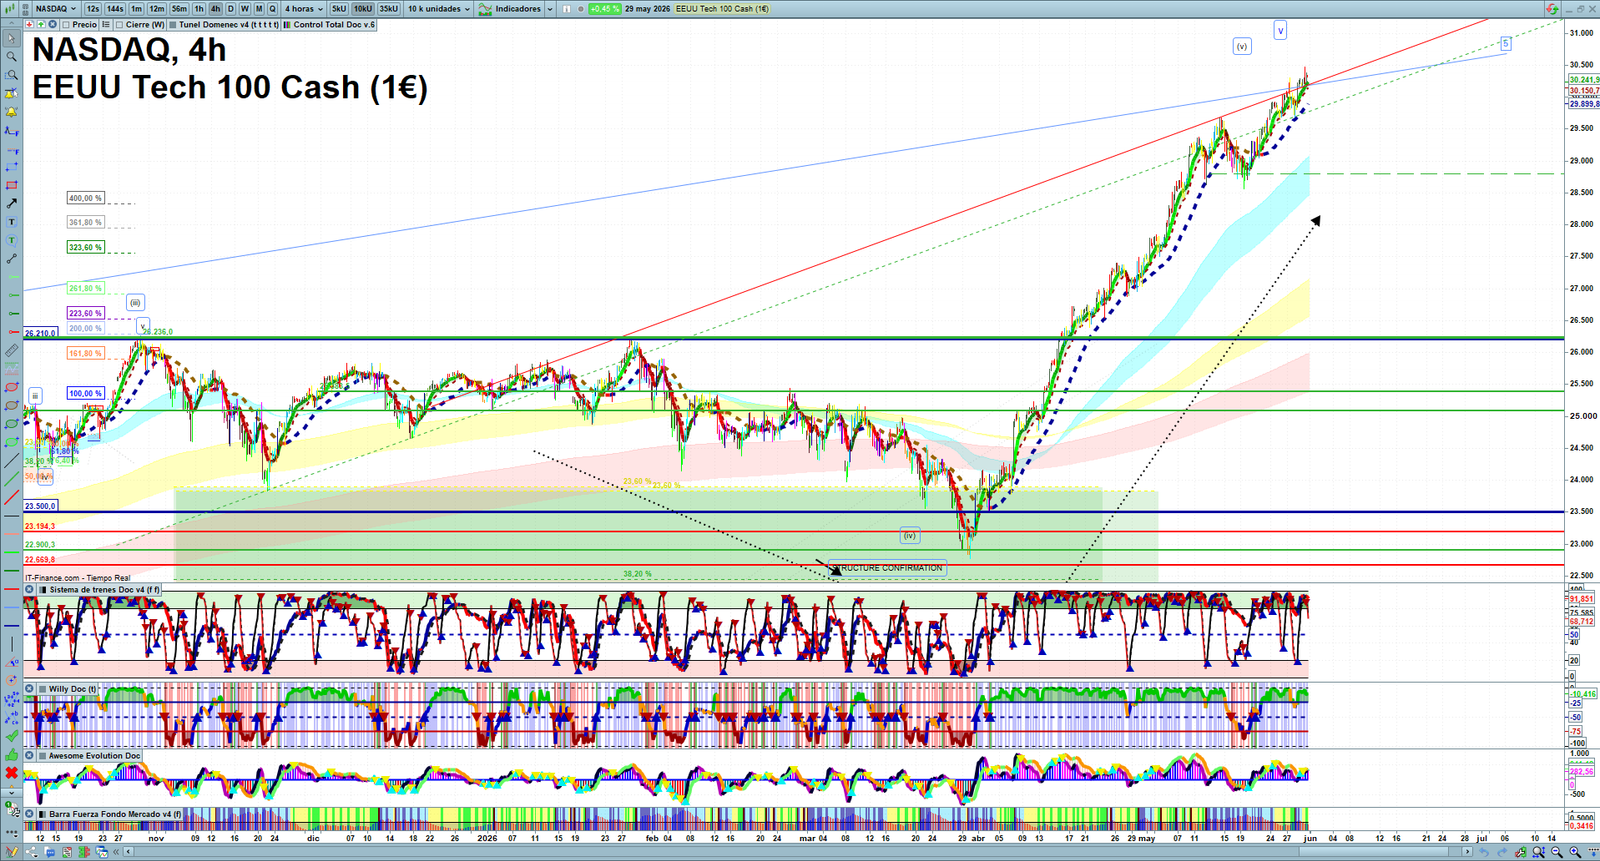
Task: Switch timeframe to 1h
Action: pyautogui.click(x=199, y=8)
